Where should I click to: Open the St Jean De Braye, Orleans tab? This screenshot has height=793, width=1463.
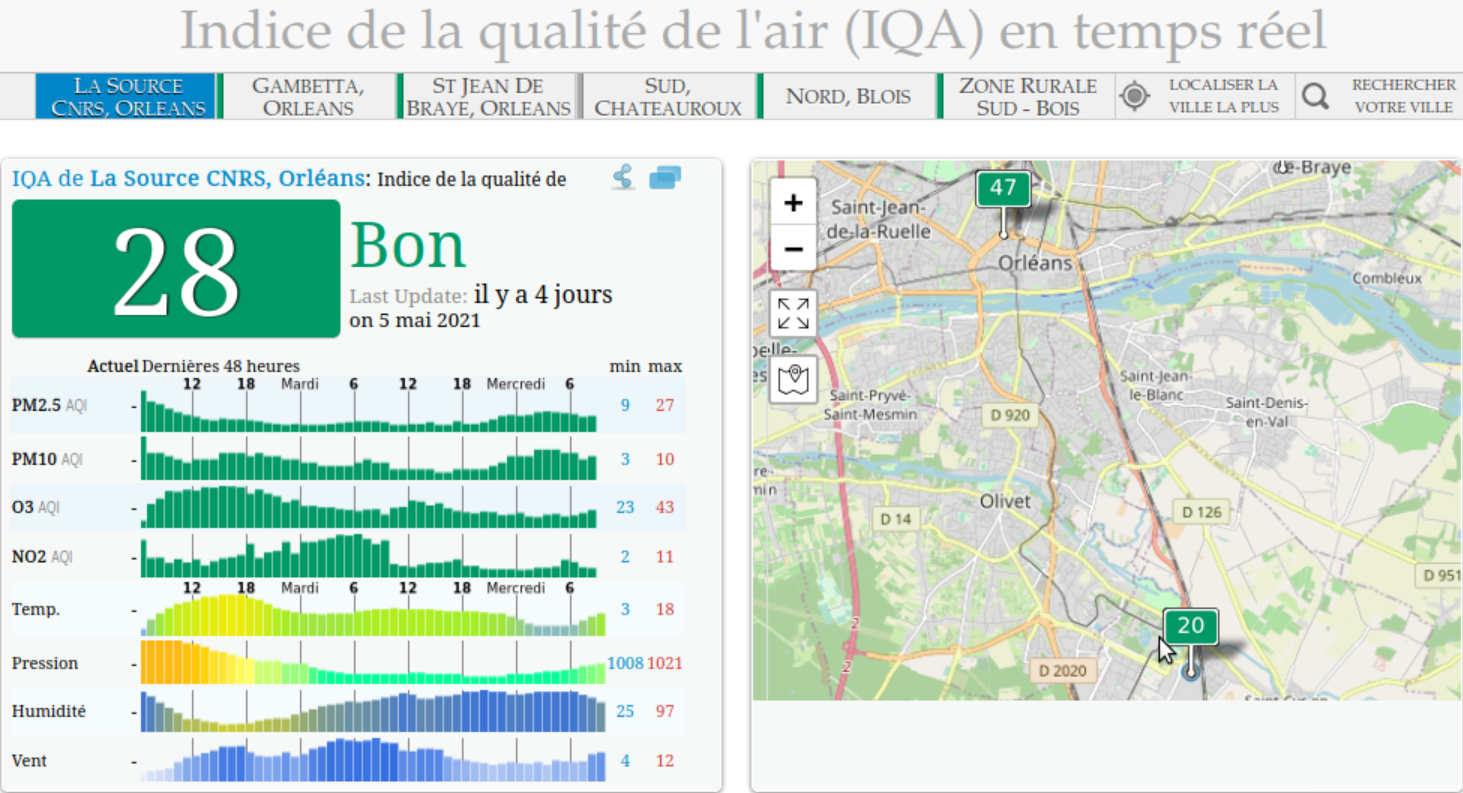(488, 97)
